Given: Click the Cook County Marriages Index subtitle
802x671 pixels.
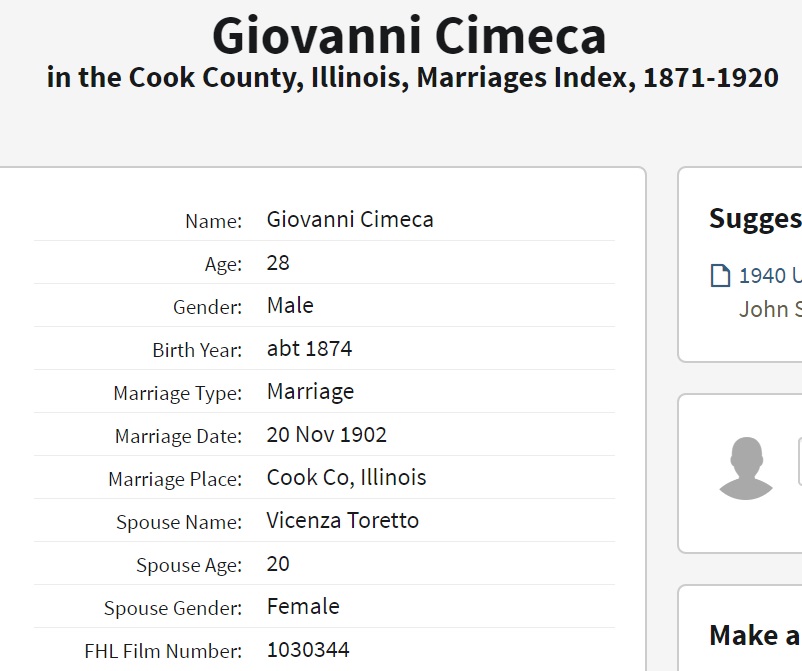Looking at the screenshot, I should (412, 78).
